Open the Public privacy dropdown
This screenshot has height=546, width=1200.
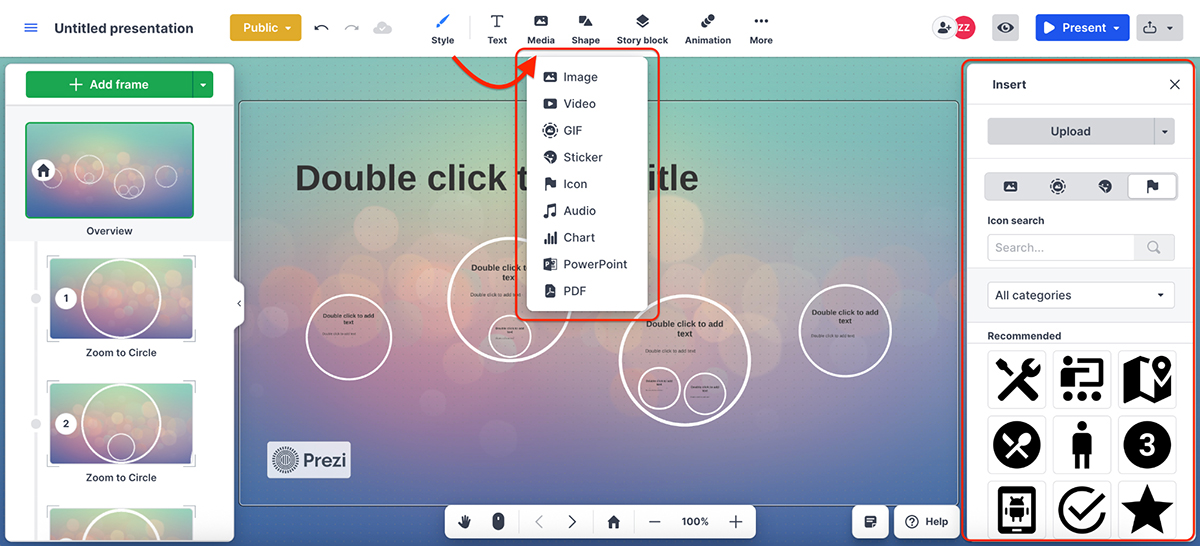point(265,28)
